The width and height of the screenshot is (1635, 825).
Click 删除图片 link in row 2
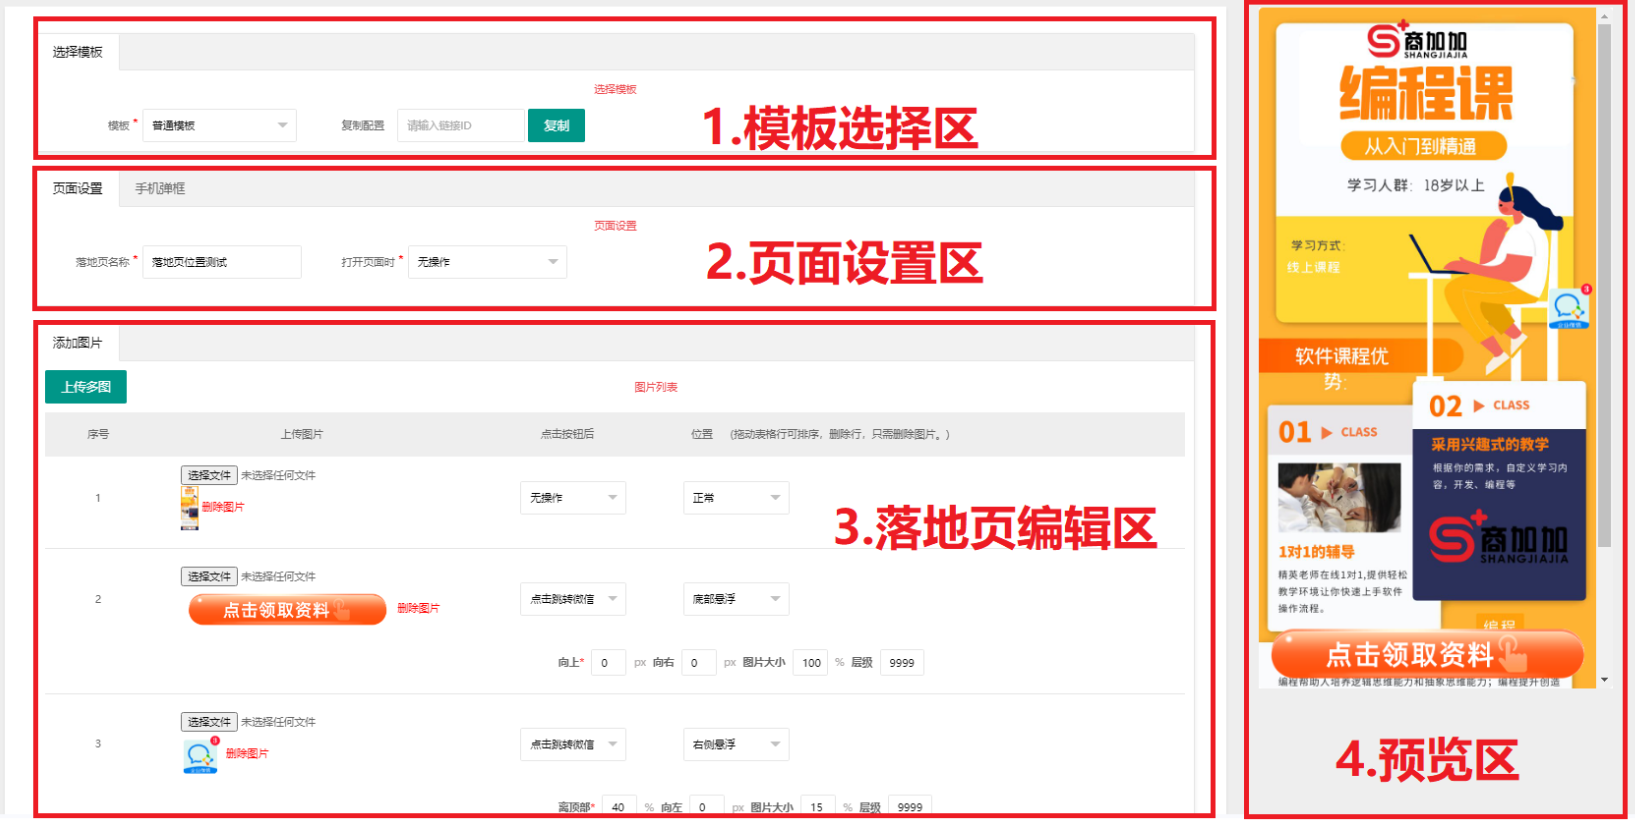coord(418,608)
